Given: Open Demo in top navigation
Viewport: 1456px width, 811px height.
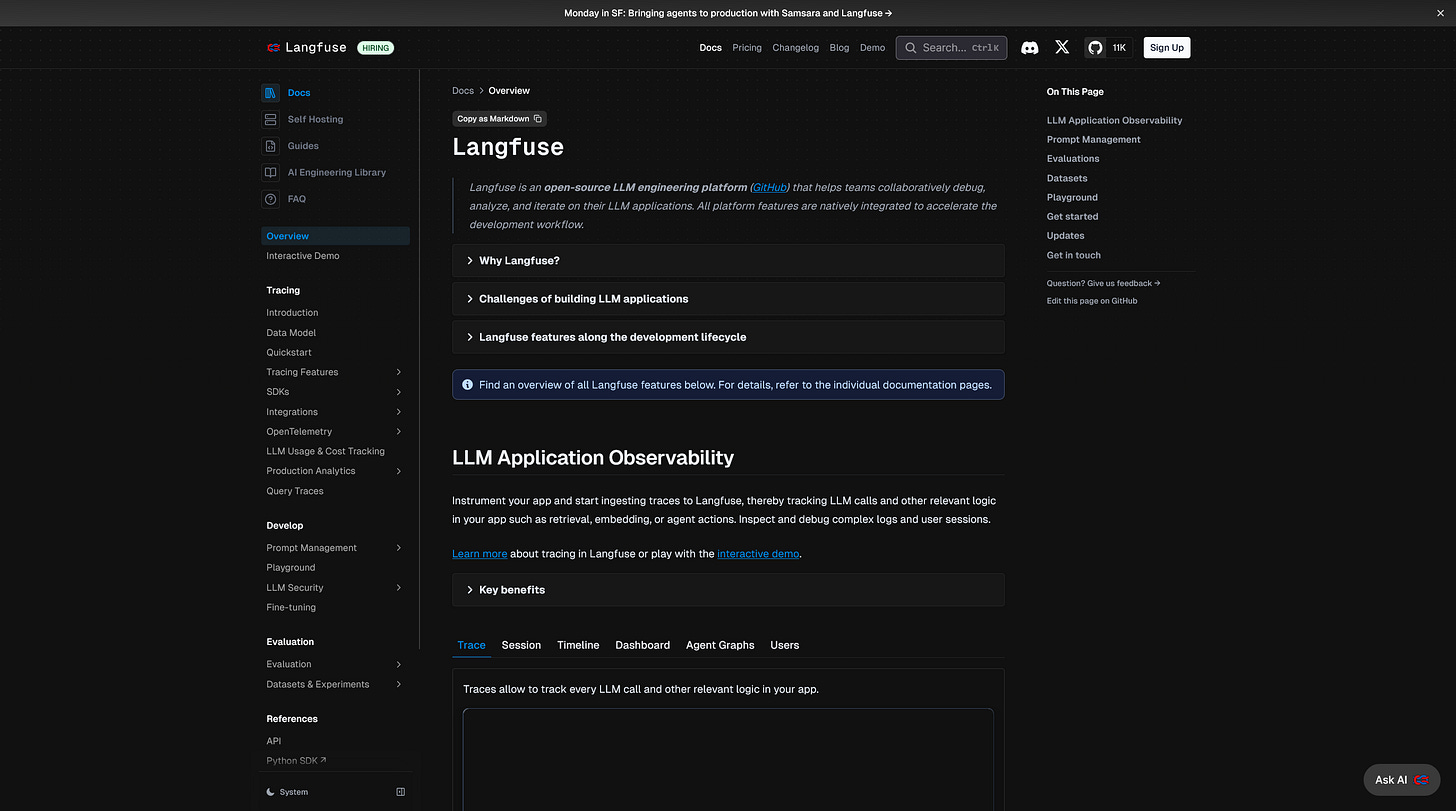Looking at the screenshot, I should [873, 47].
